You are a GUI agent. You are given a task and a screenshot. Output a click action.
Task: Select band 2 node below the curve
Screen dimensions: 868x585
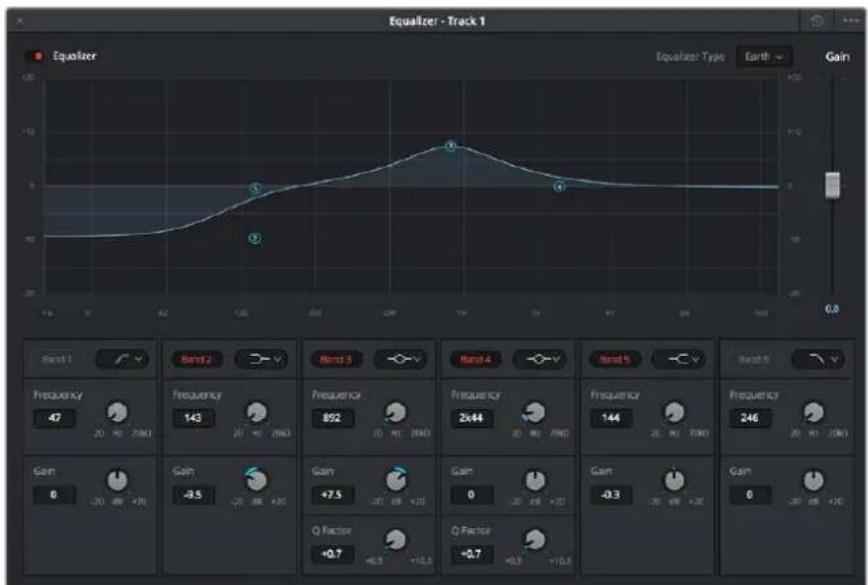(255, 239)
